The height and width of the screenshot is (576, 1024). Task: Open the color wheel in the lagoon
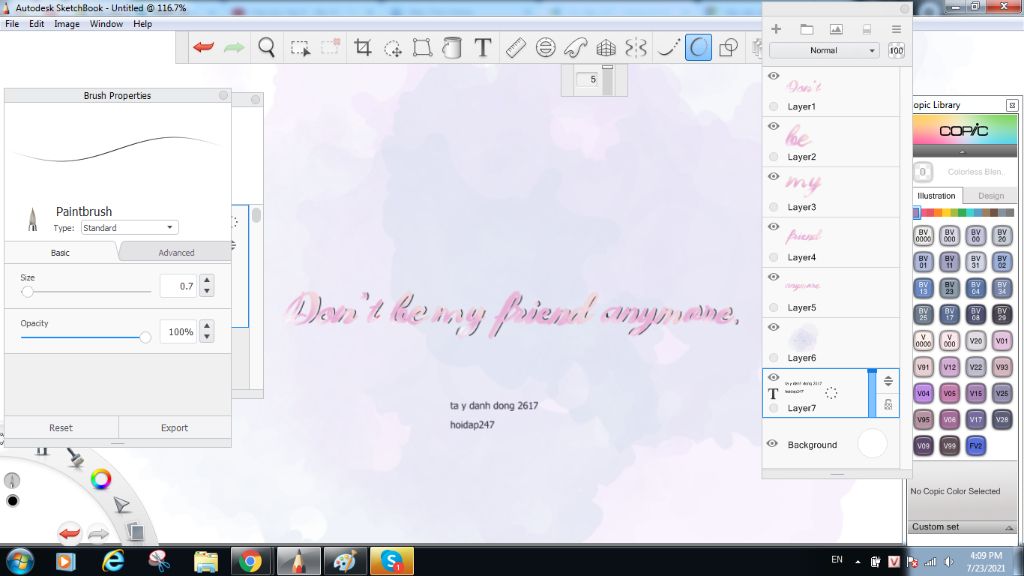101,479
